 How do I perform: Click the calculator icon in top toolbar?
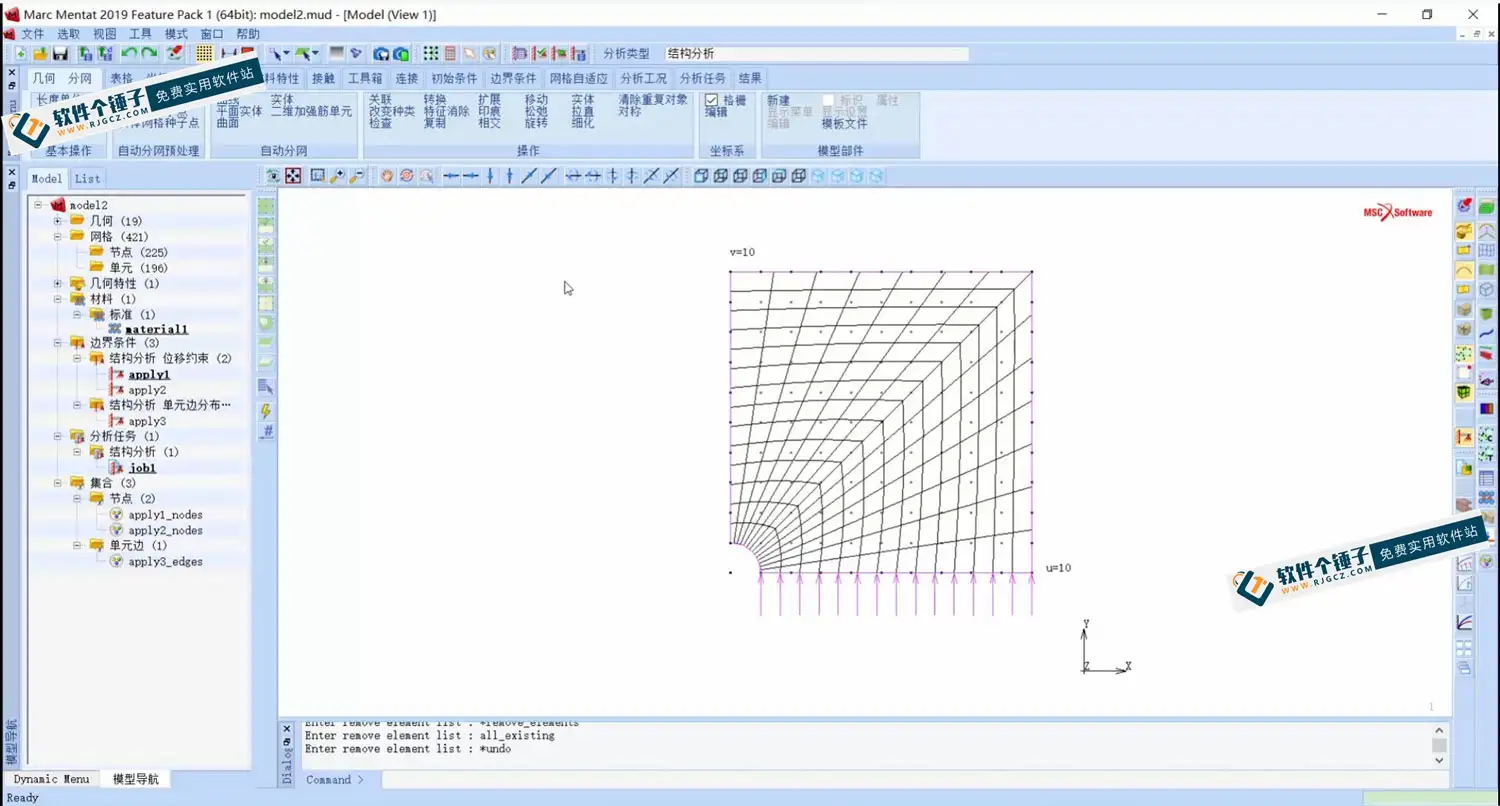(x=450, y=54)
